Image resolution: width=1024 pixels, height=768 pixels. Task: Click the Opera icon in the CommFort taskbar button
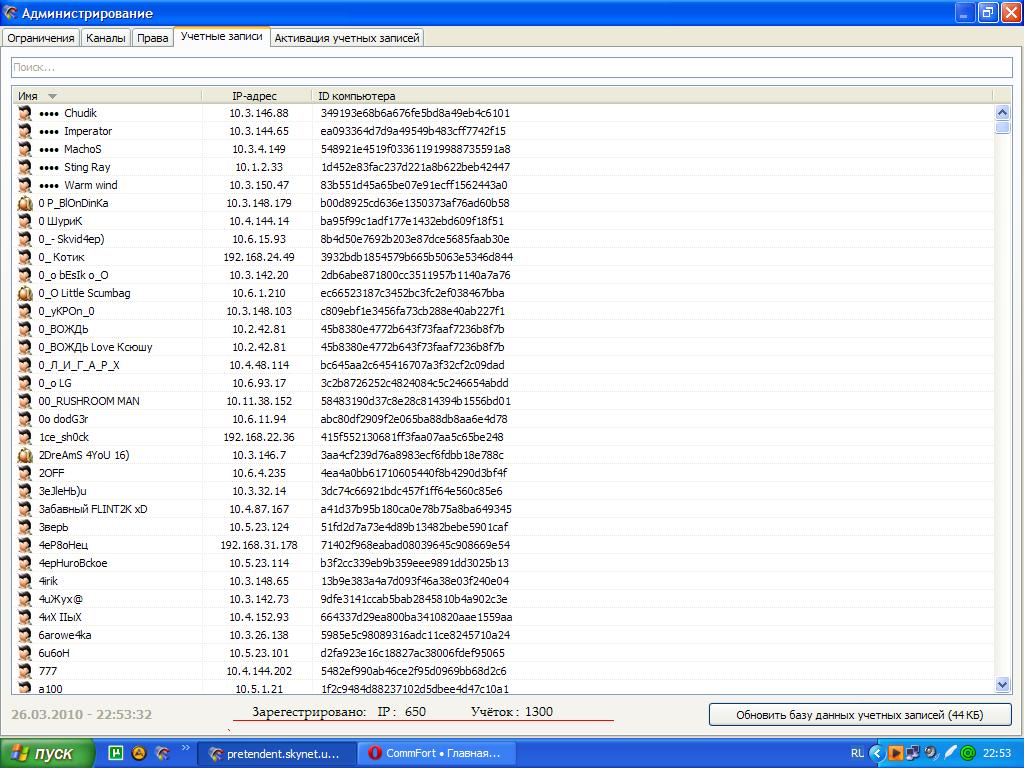coord(375,753)
